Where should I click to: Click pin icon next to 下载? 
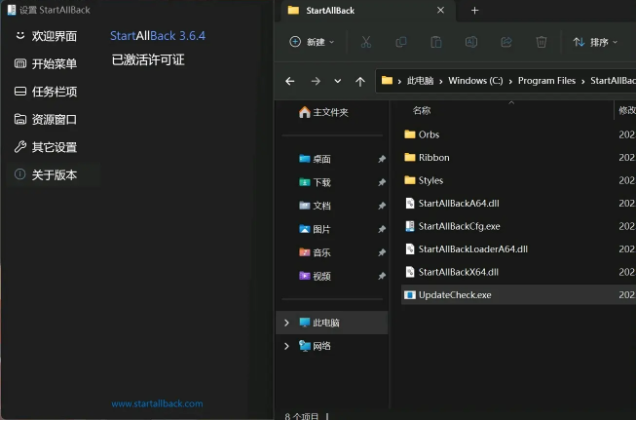(381, 183)
